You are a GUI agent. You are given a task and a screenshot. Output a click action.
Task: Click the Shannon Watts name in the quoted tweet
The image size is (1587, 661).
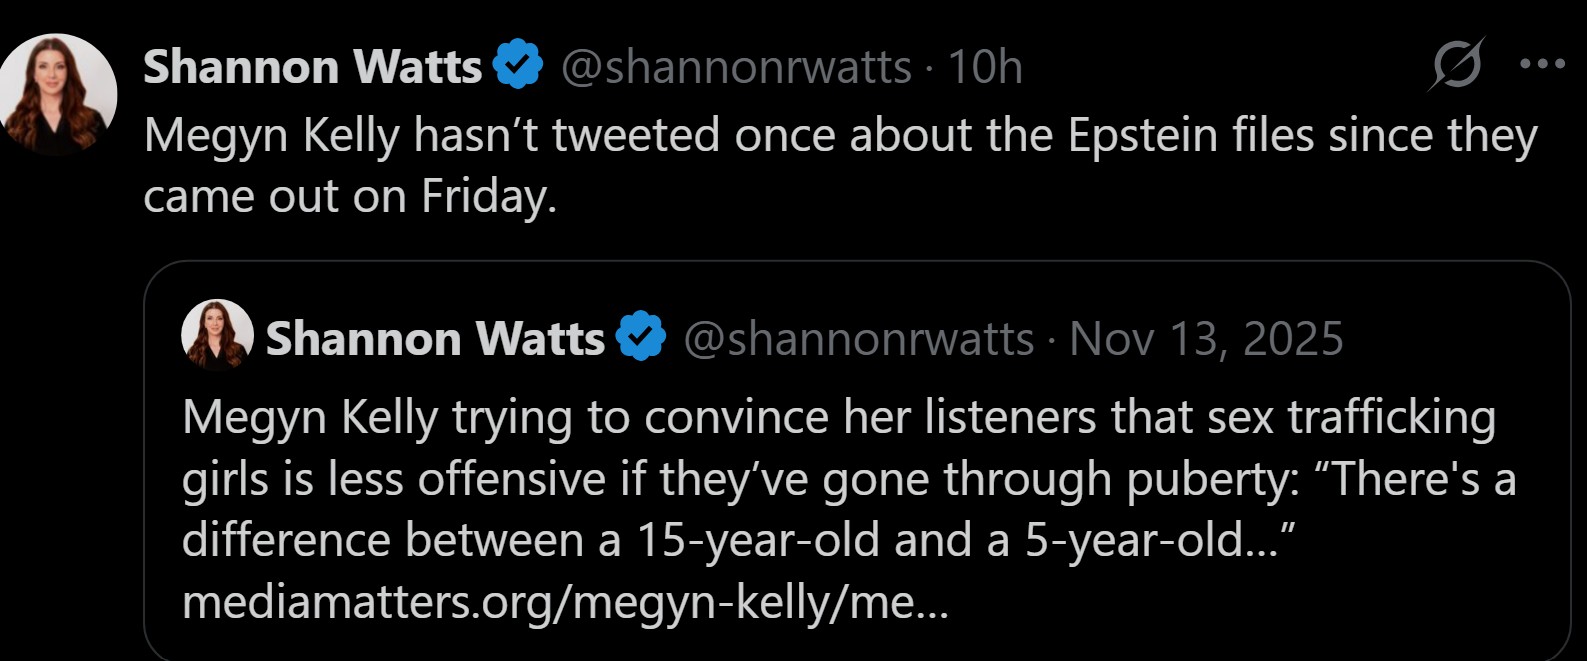click(x=435, y=338)
